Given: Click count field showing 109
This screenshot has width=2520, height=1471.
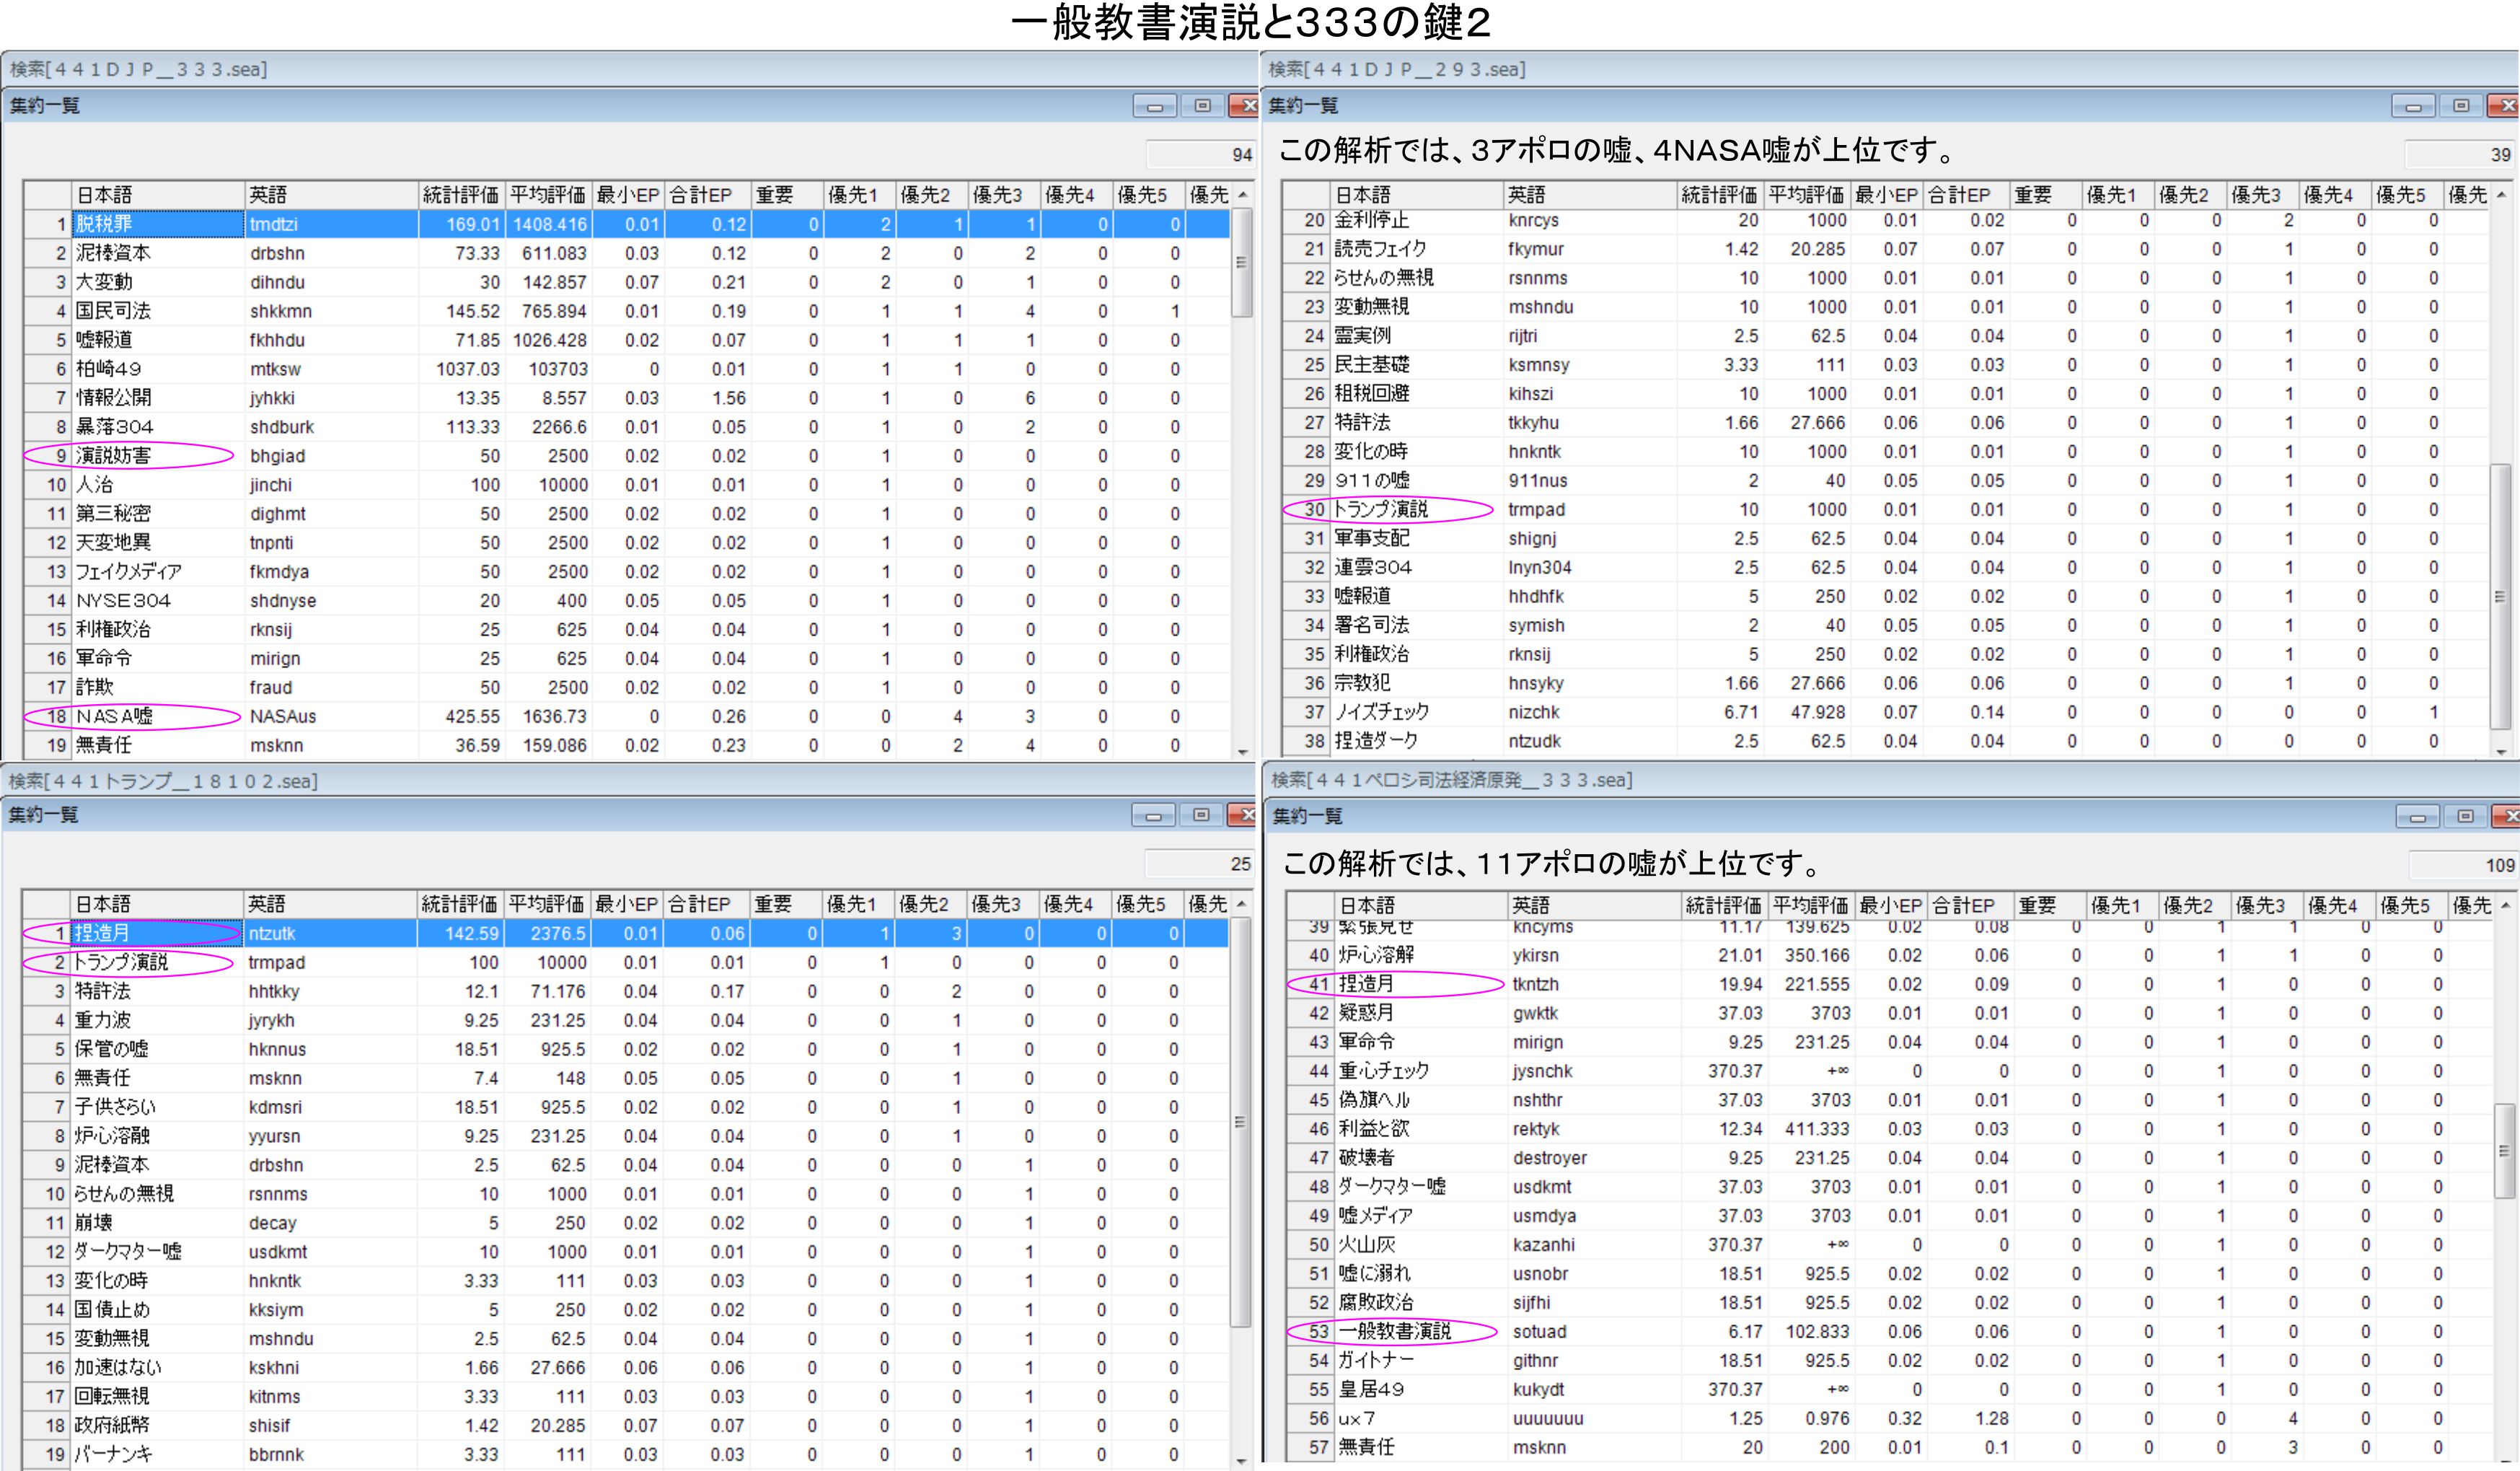Looking at the screenshot, I should [2463, 865].
